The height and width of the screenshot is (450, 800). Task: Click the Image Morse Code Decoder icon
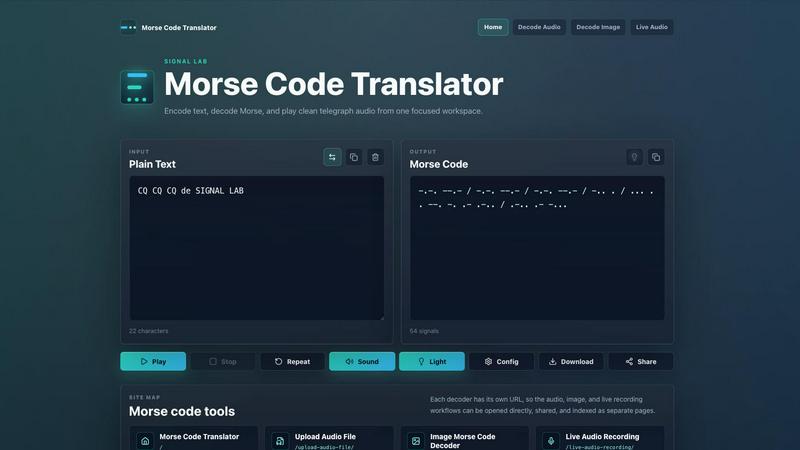click(x=416, y=441)
